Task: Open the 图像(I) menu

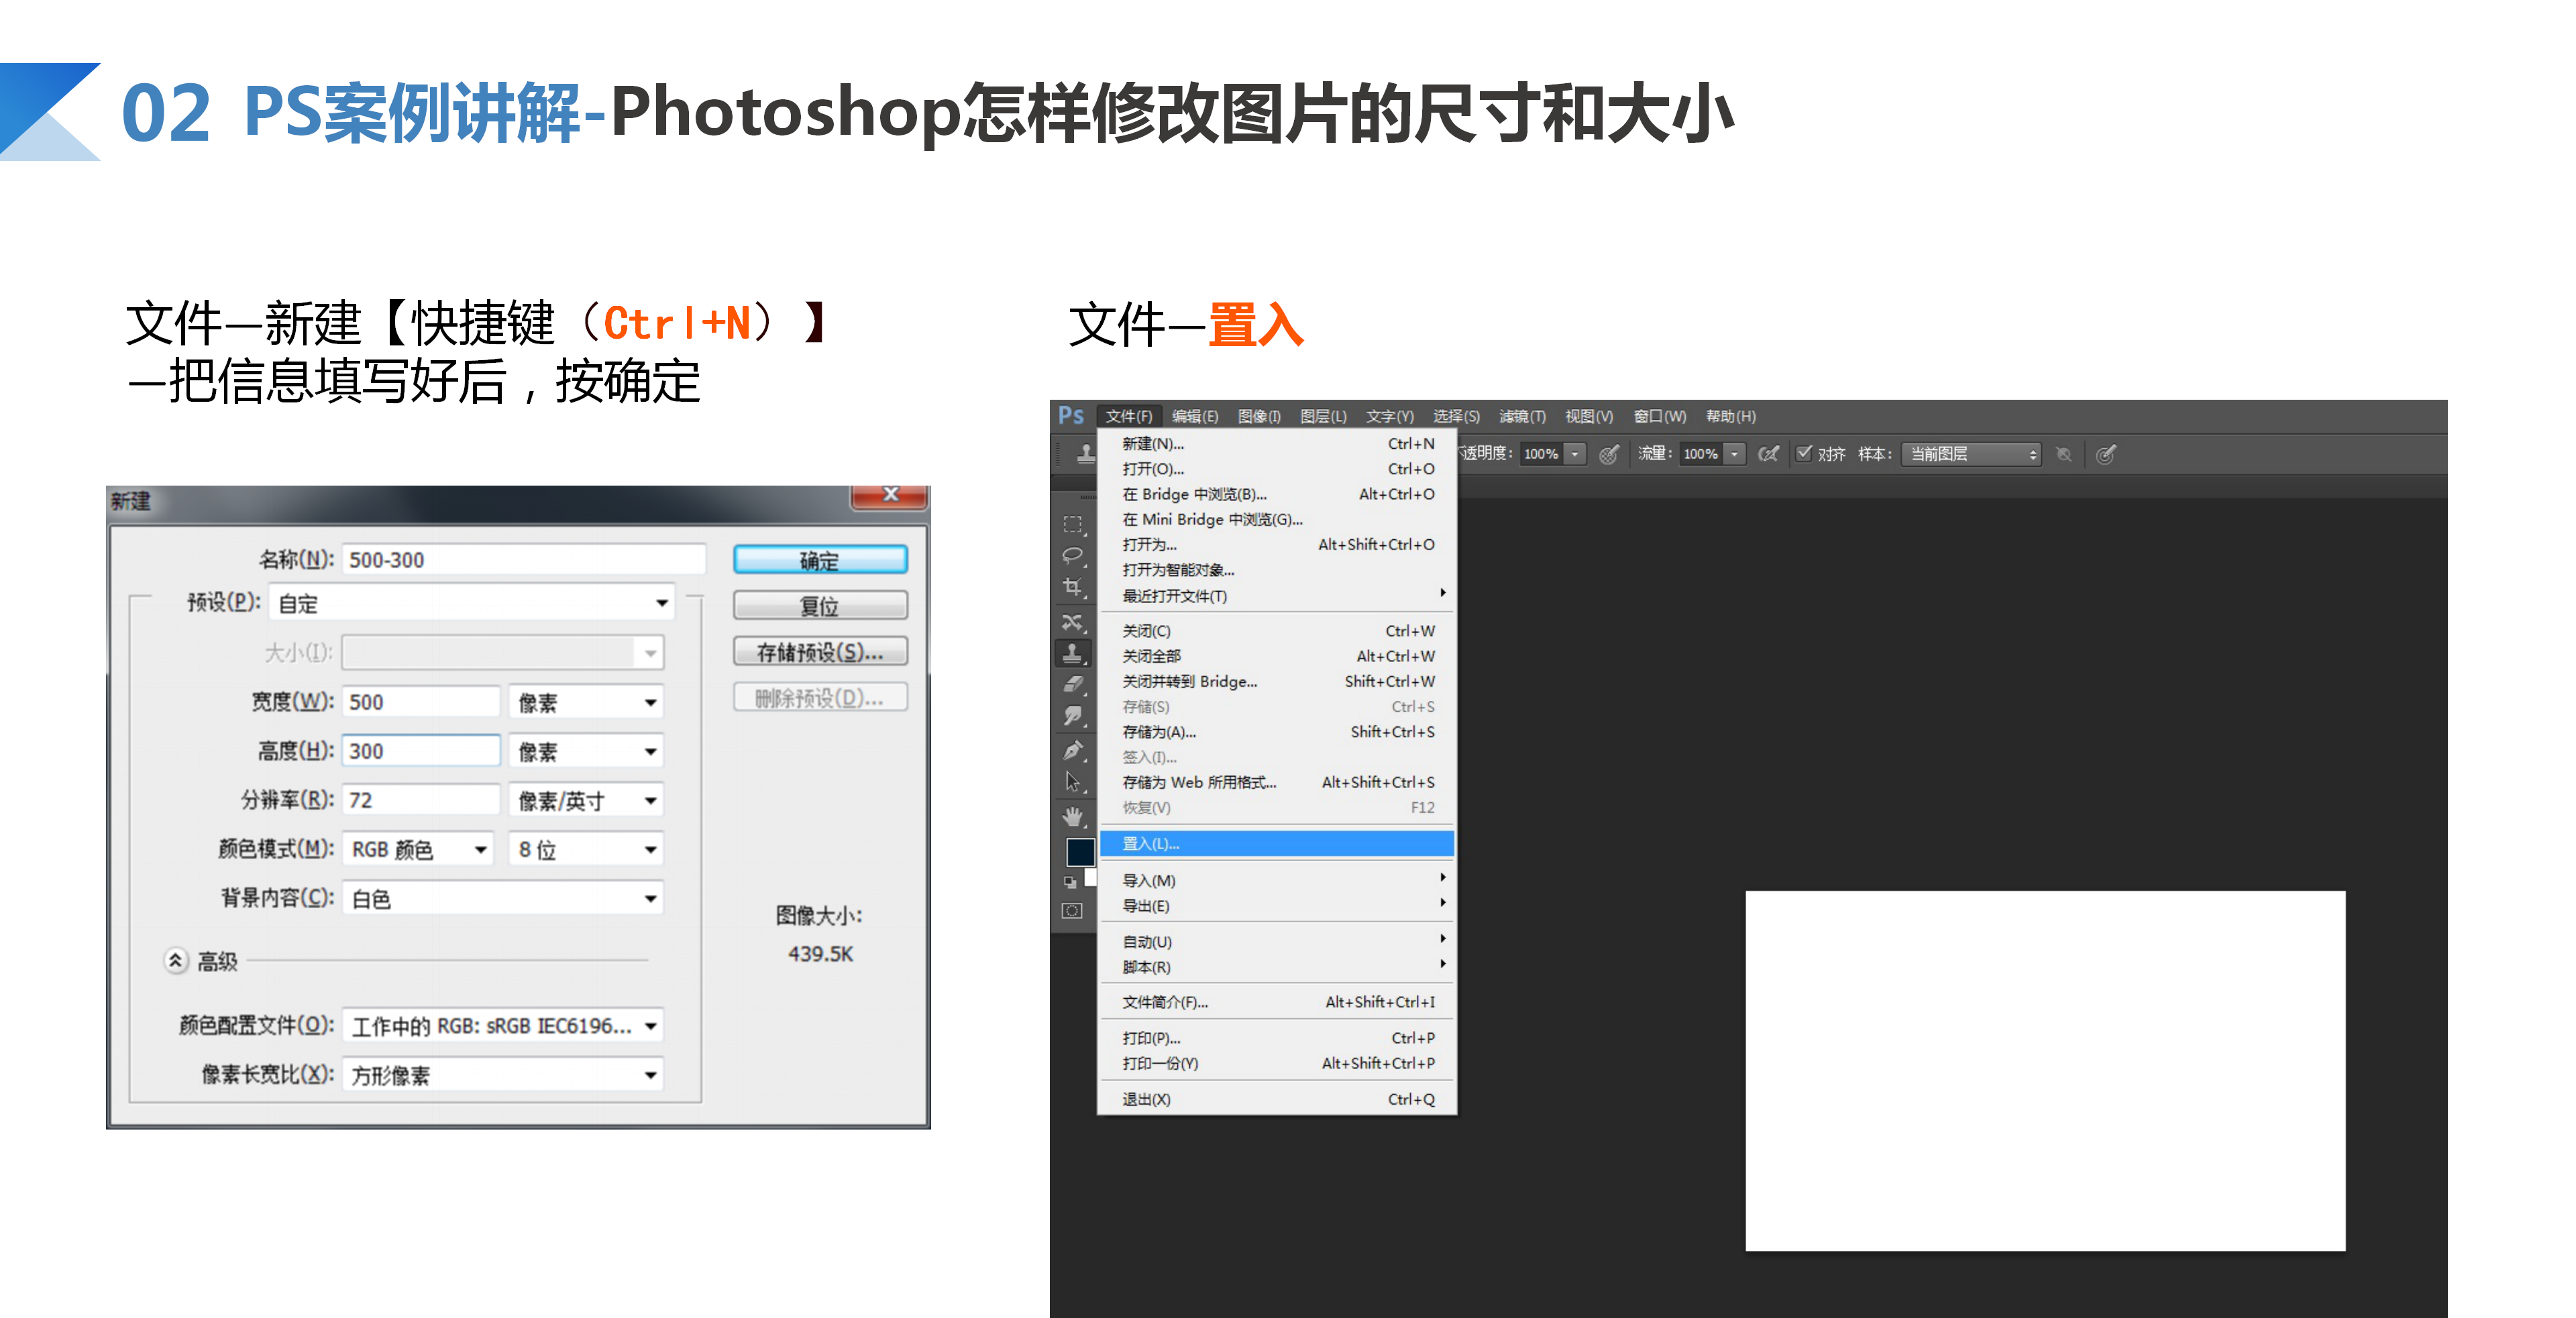Action: tap(1259, 416)
